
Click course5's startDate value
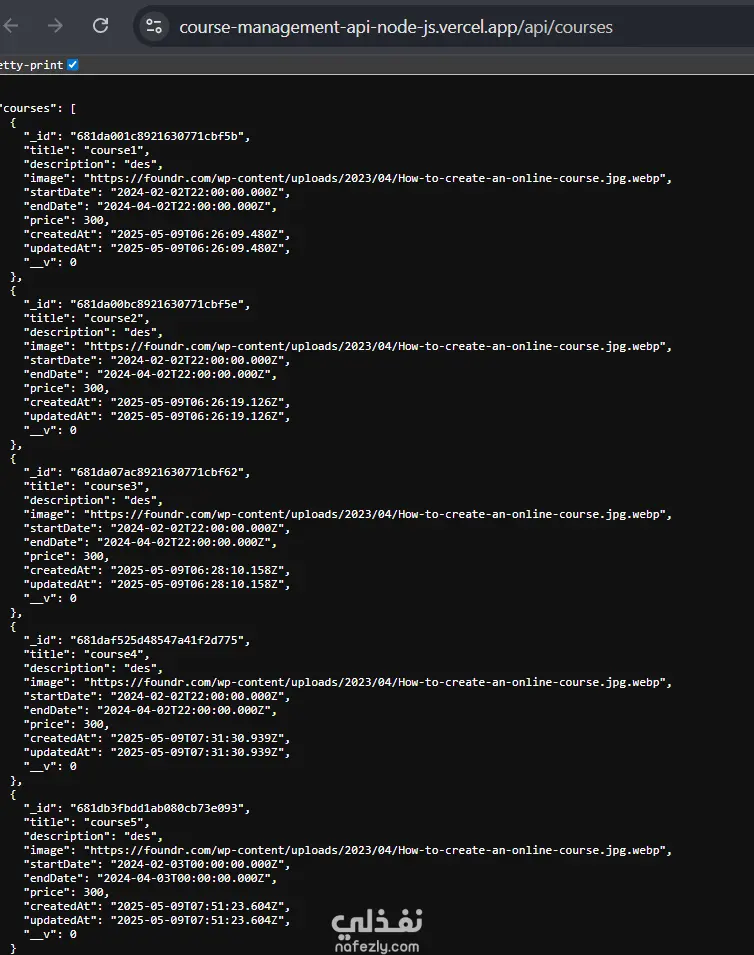(199, 865)
